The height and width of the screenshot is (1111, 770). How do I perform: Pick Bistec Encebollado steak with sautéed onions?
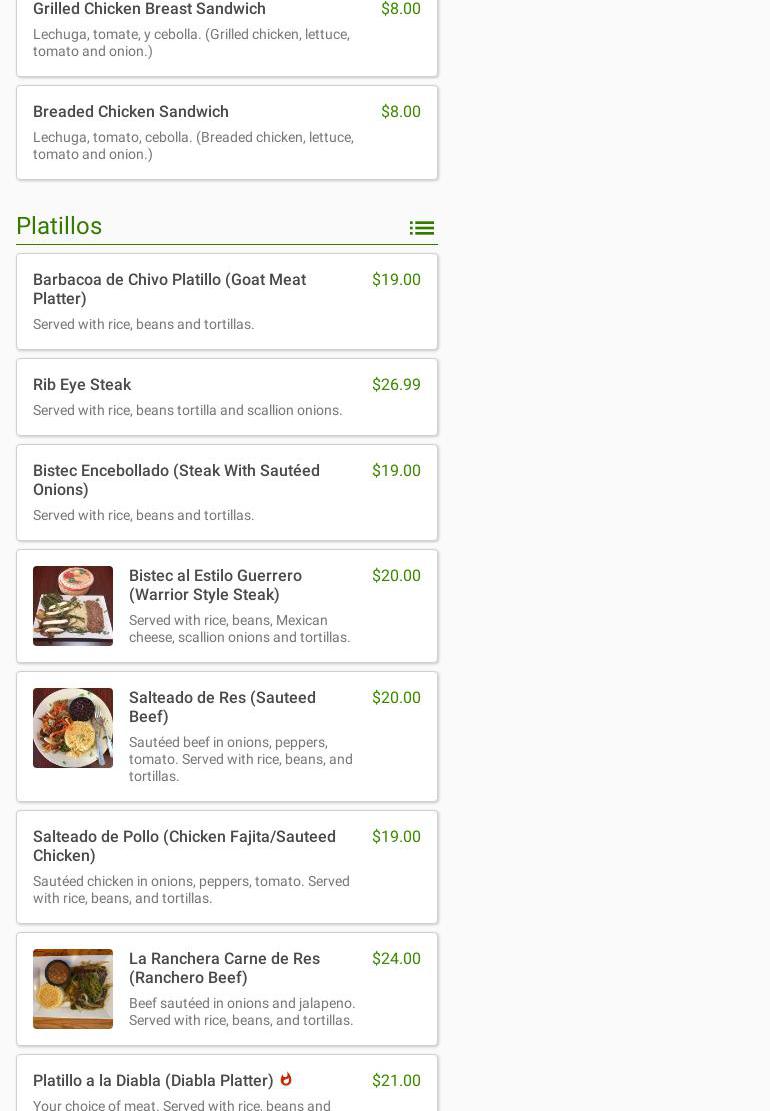(x=176, y=480)
